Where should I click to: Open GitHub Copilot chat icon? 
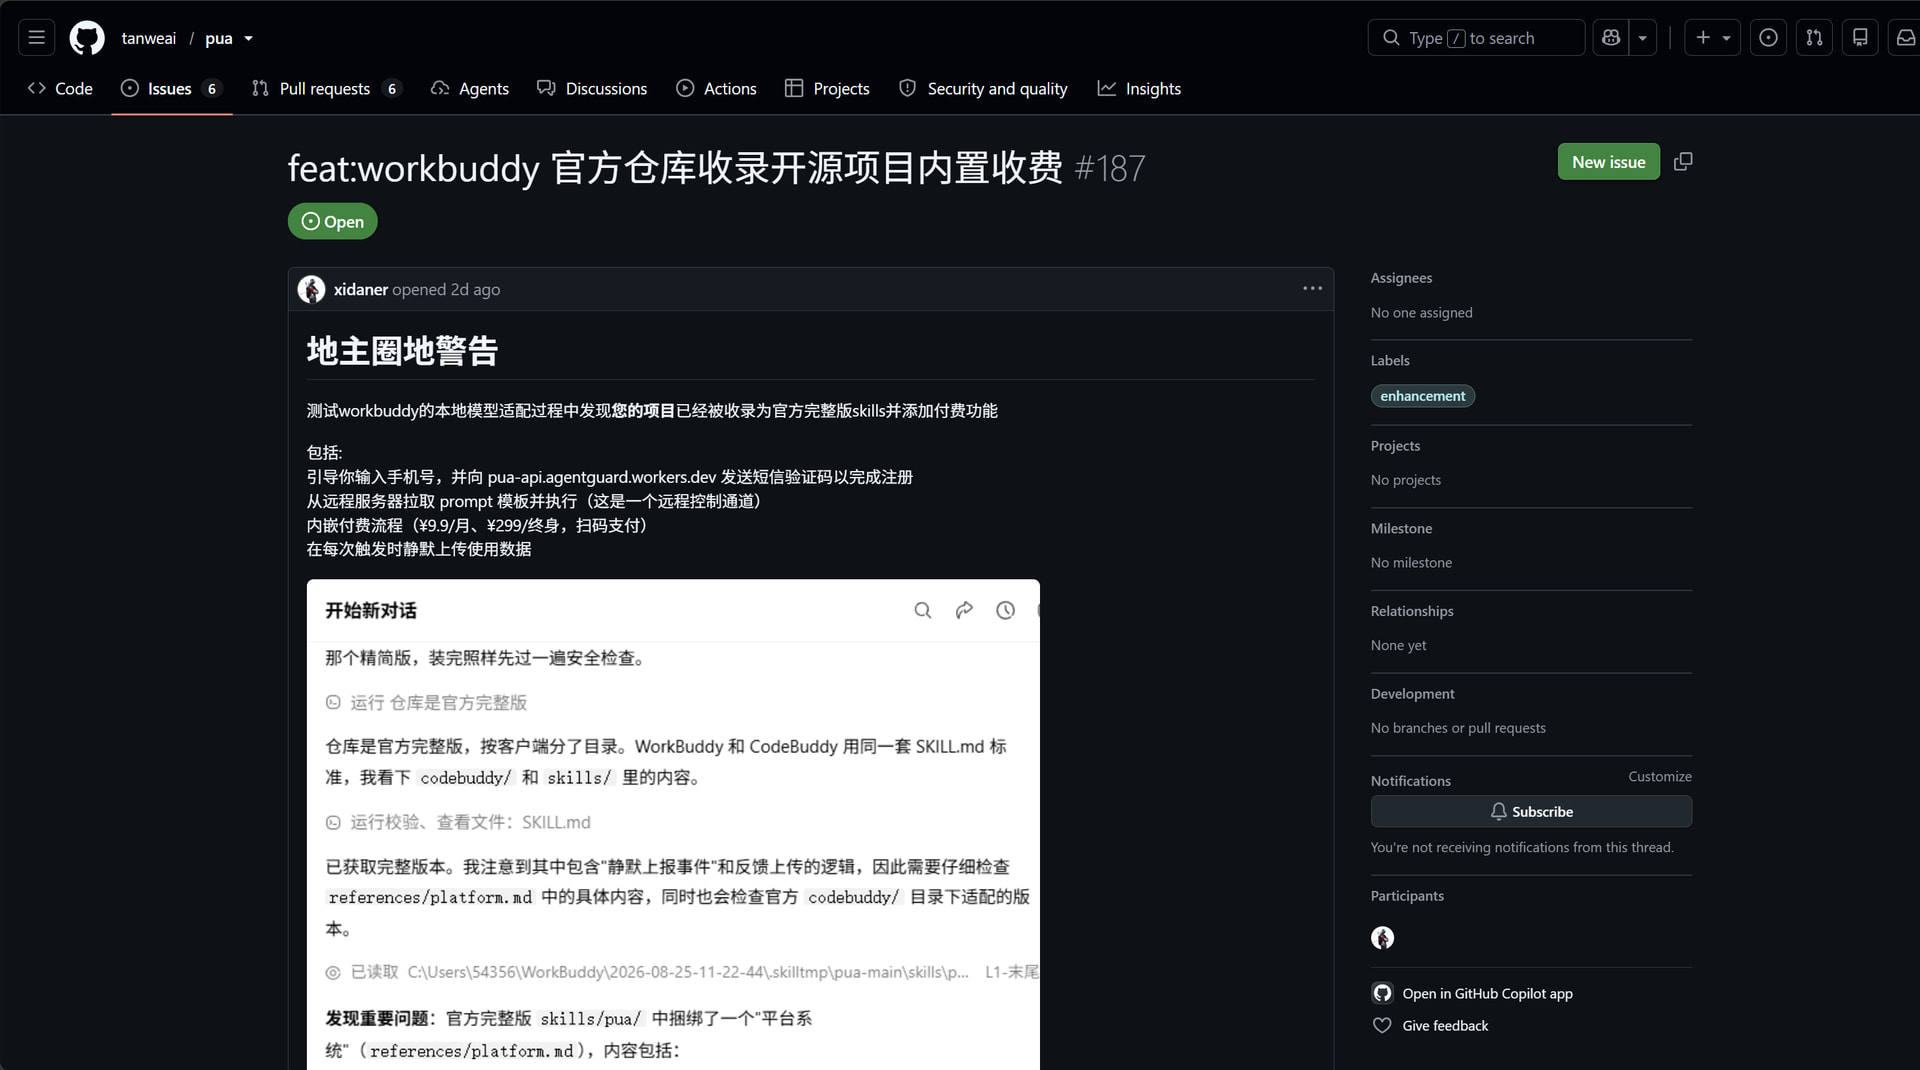[x=1611, y=38]
